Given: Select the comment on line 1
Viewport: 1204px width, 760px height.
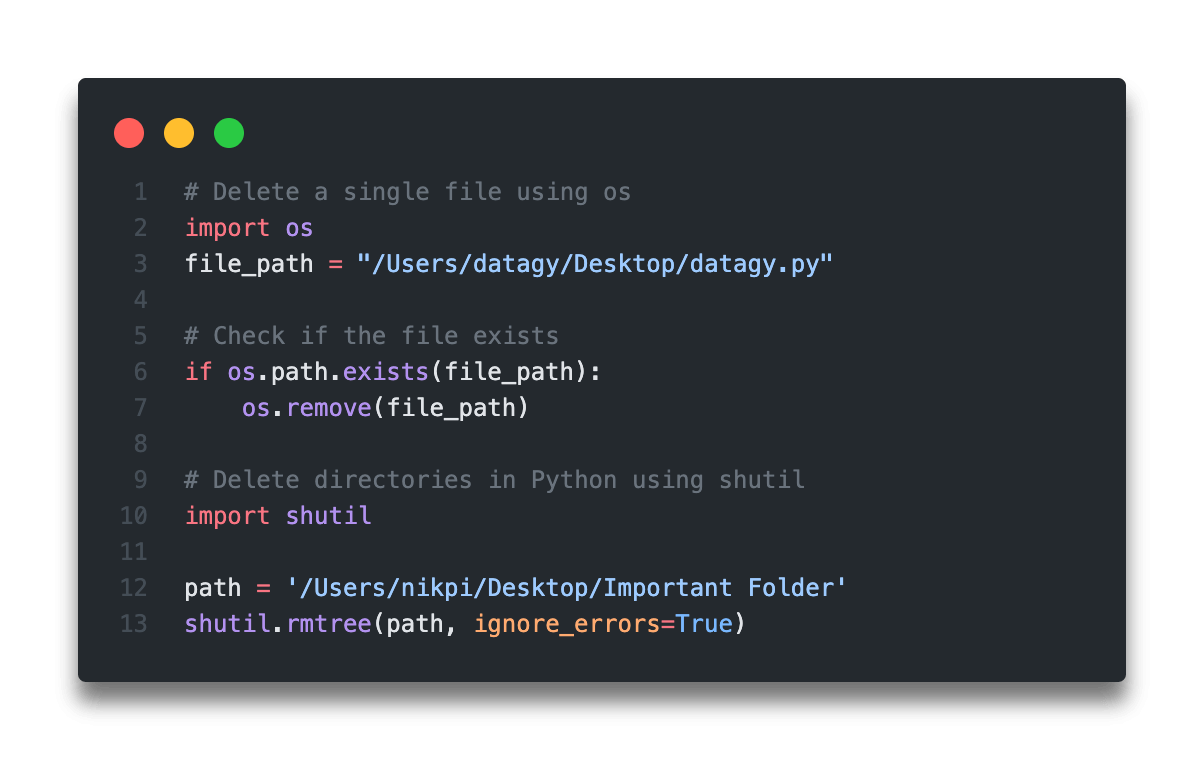Looking at the screenshot, I should [406, 191].
